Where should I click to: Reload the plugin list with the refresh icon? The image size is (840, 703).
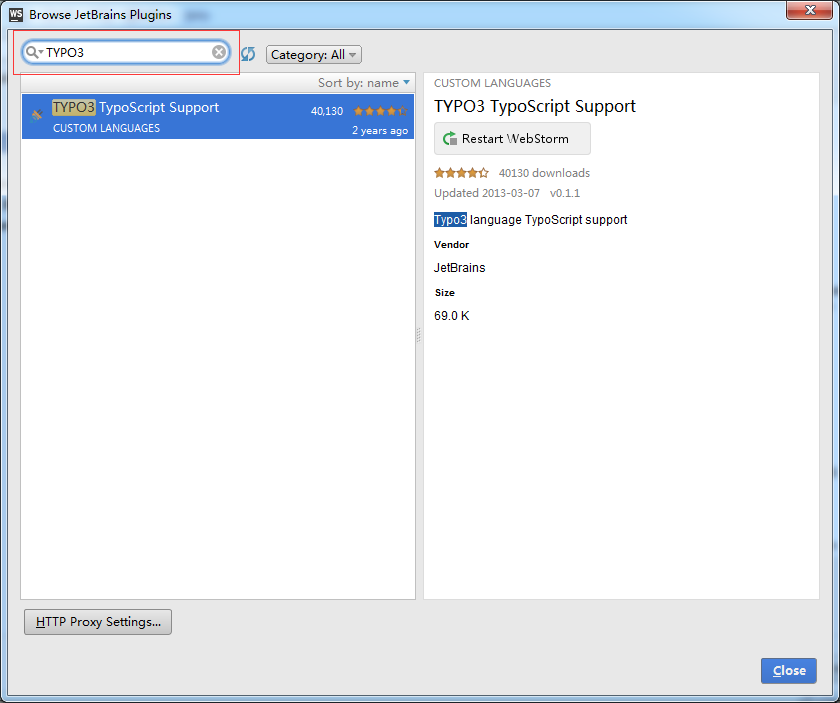248,54
